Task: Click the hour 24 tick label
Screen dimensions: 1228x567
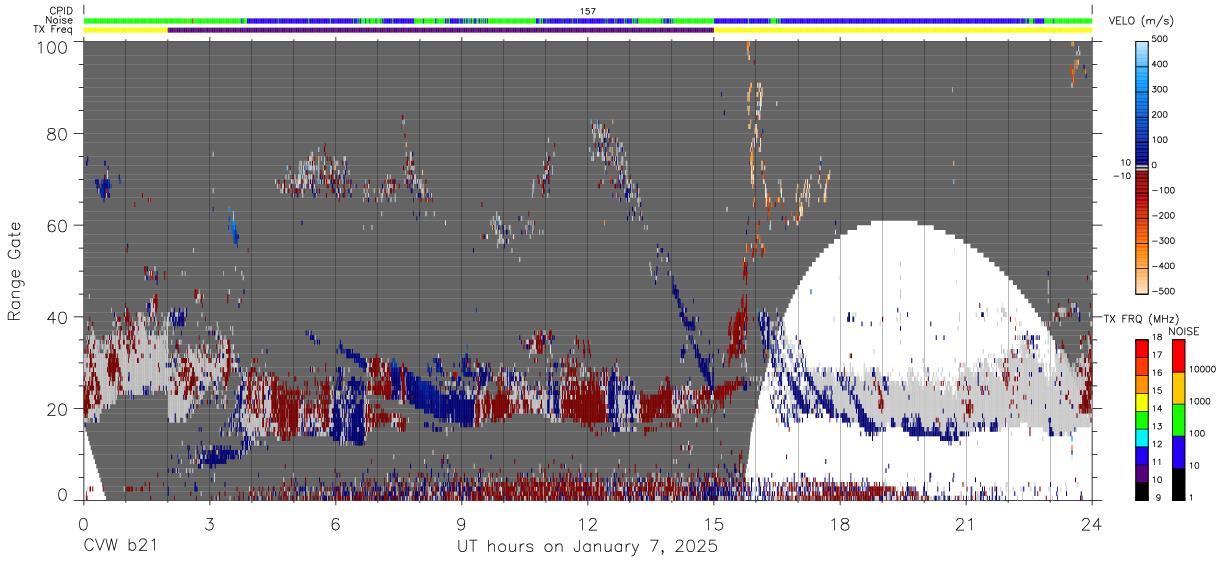Action: tap(1091, 524)
